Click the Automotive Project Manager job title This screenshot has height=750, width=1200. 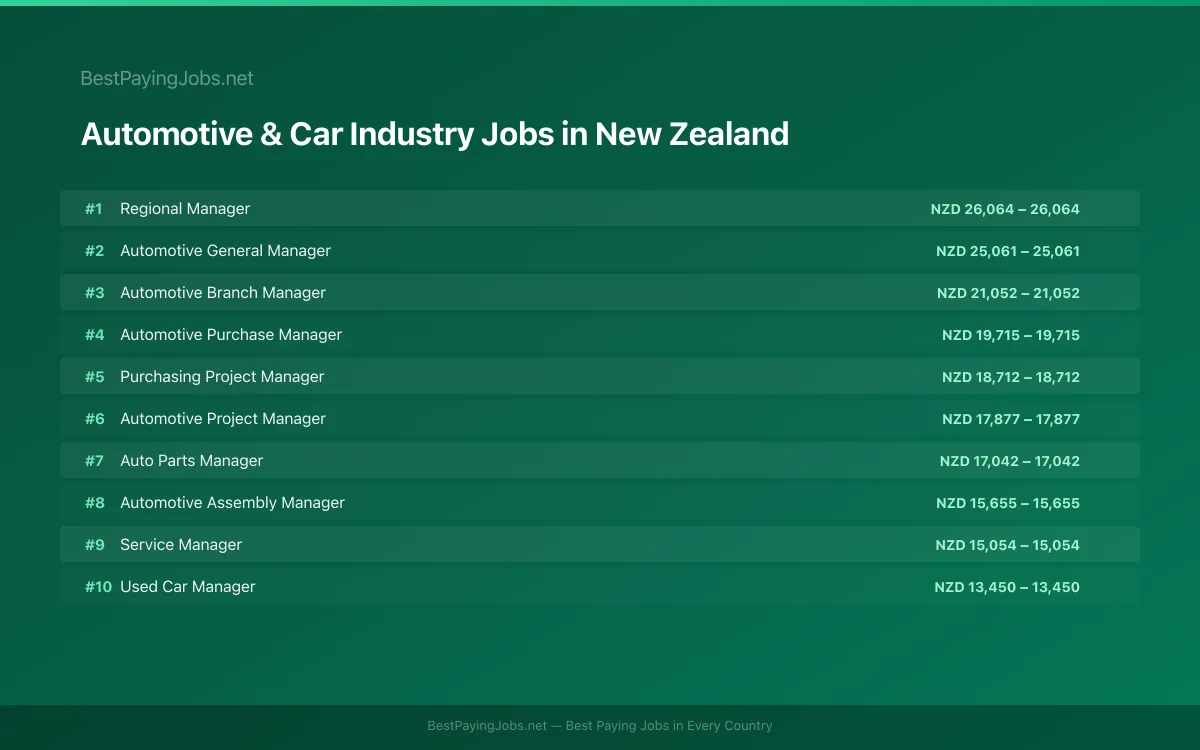pyautogui.click(x=223, y=419)
